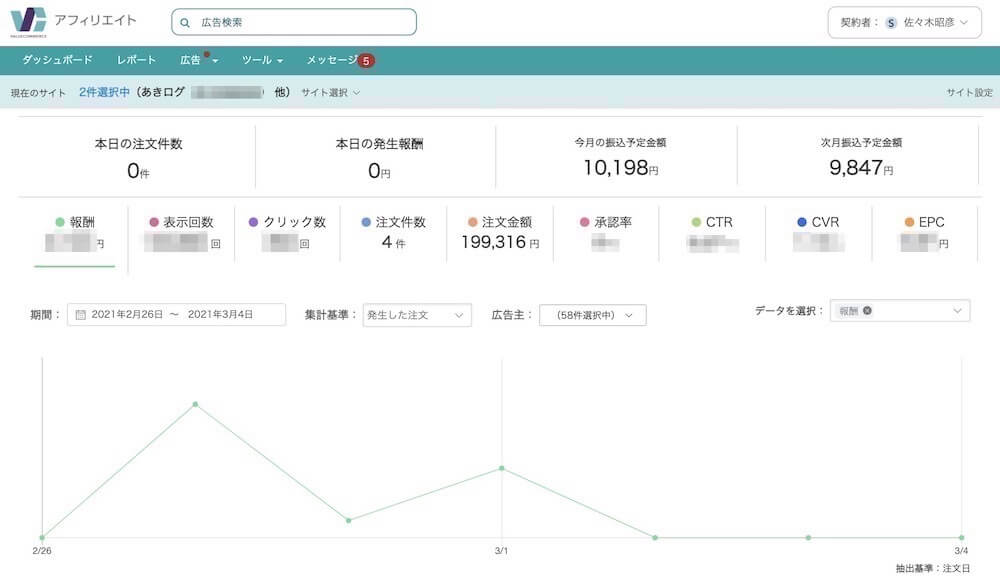Toggle the 注文件数 metric

(393, 223)
